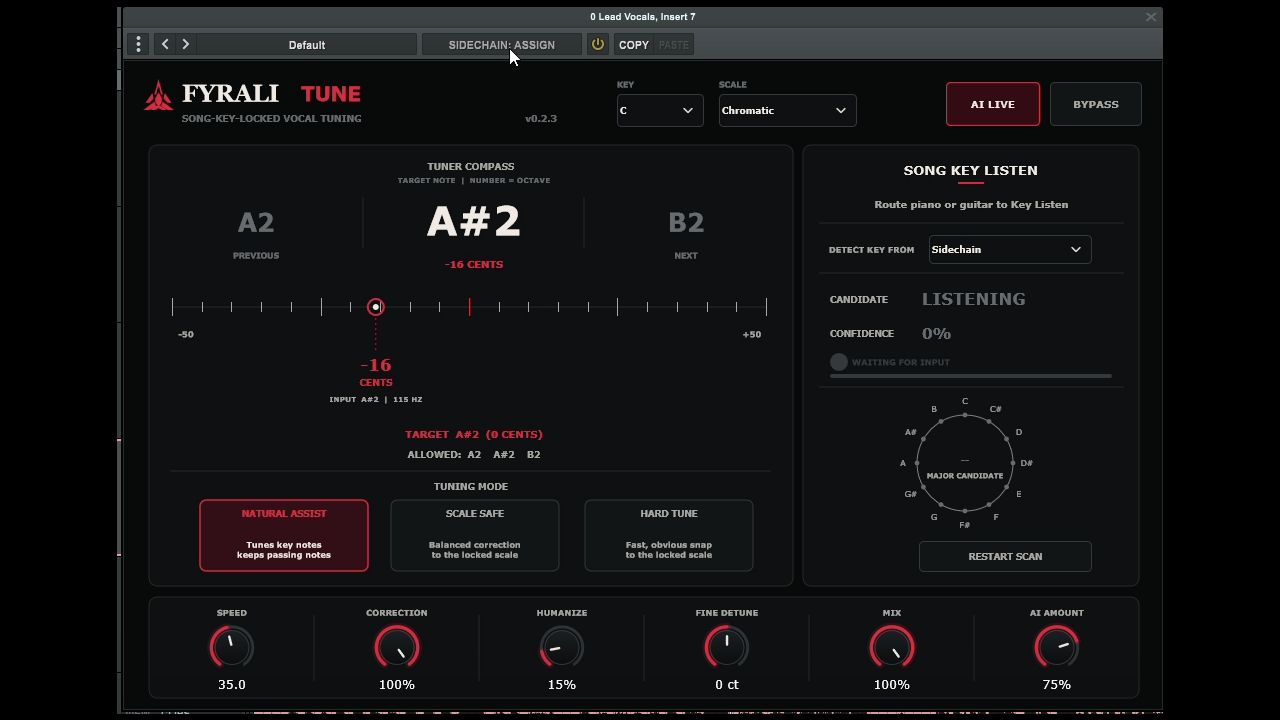Click the E note on key wheel

tap(1019, 494)
